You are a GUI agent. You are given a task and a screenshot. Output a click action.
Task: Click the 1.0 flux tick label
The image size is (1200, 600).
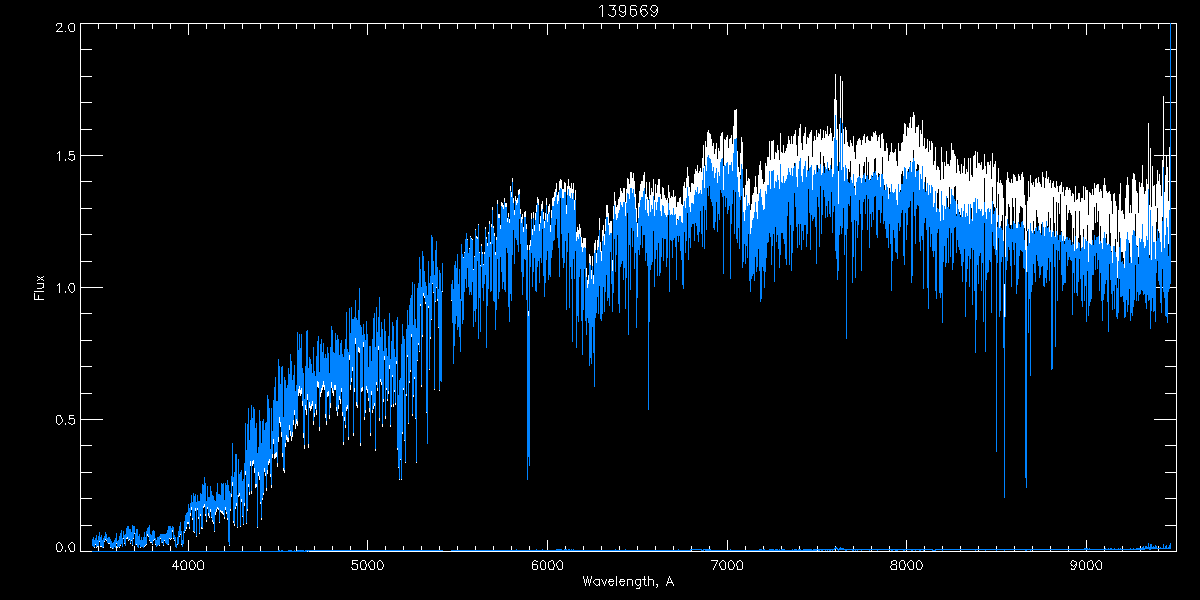pyautogui.click(x=64, y=288)
